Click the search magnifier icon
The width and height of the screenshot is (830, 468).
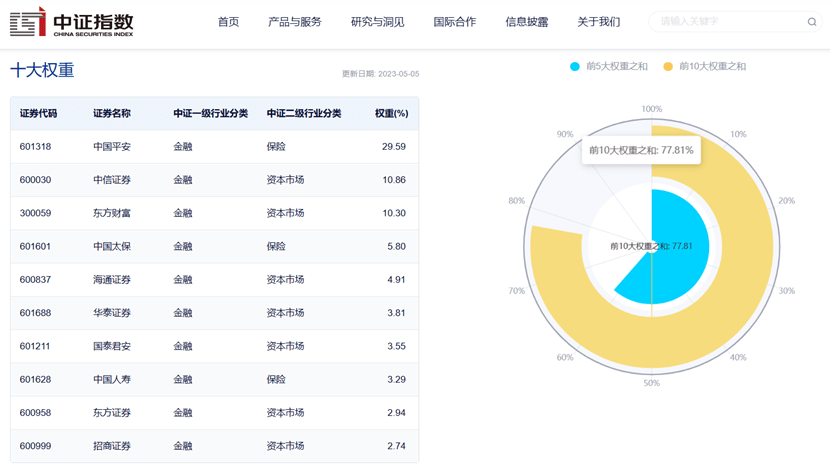811,22
